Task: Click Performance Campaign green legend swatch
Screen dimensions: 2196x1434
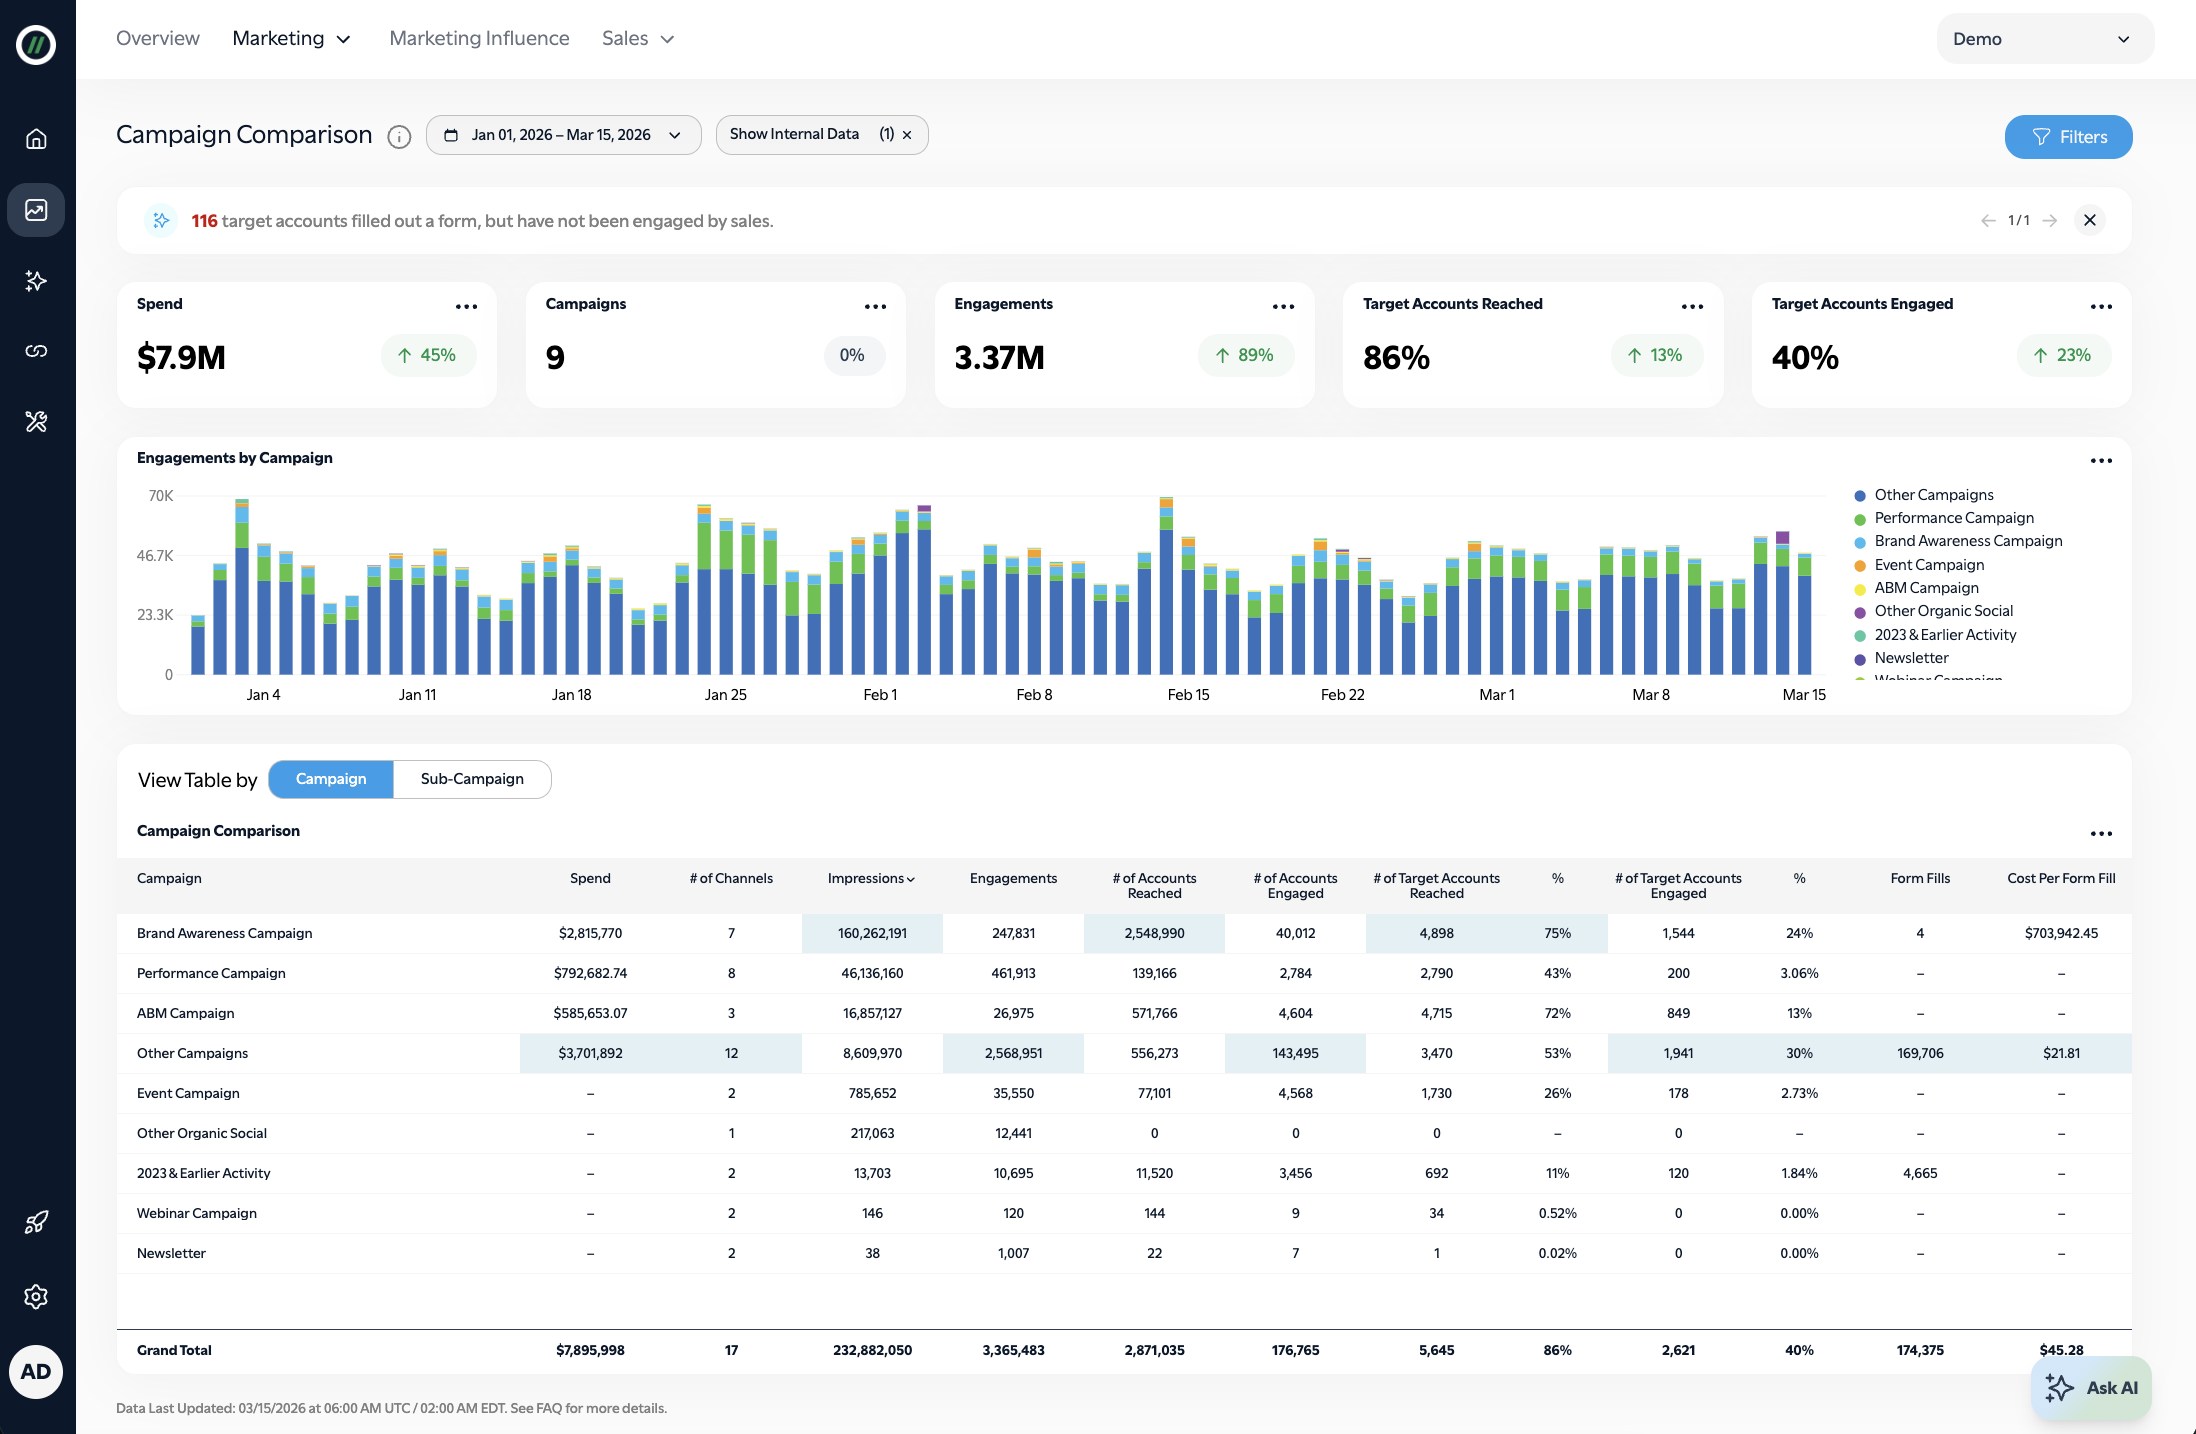Action: pyautogui.click(x=1860, y=519)
